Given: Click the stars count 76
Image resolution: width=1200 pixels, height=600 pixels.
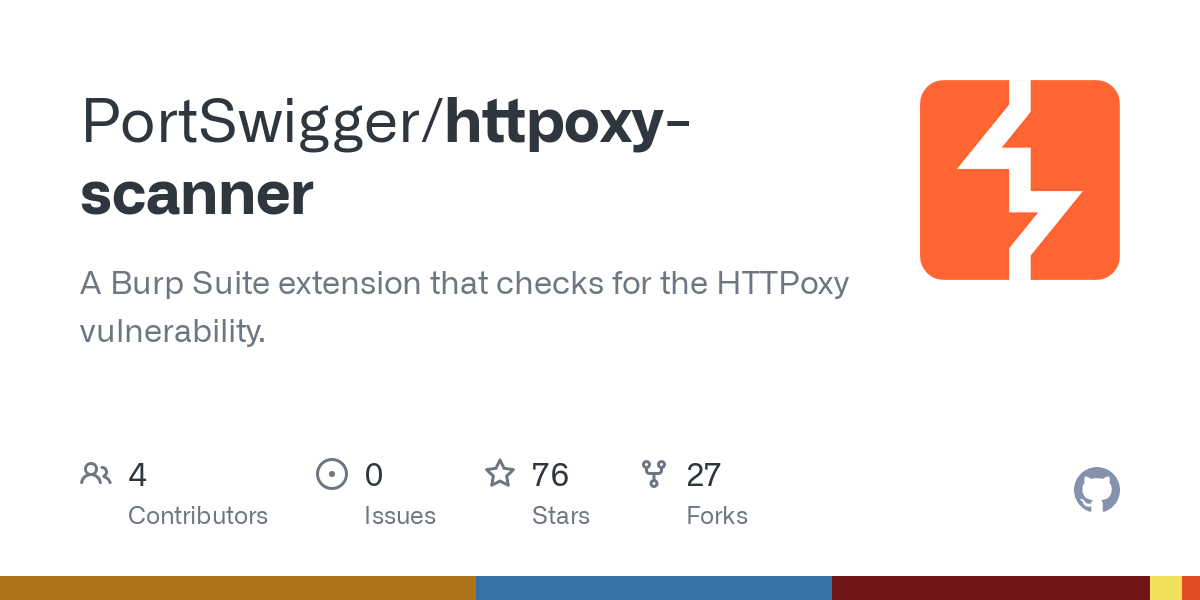Looking at the screenshot, I should pyautogui.click(x=551, y=475).
